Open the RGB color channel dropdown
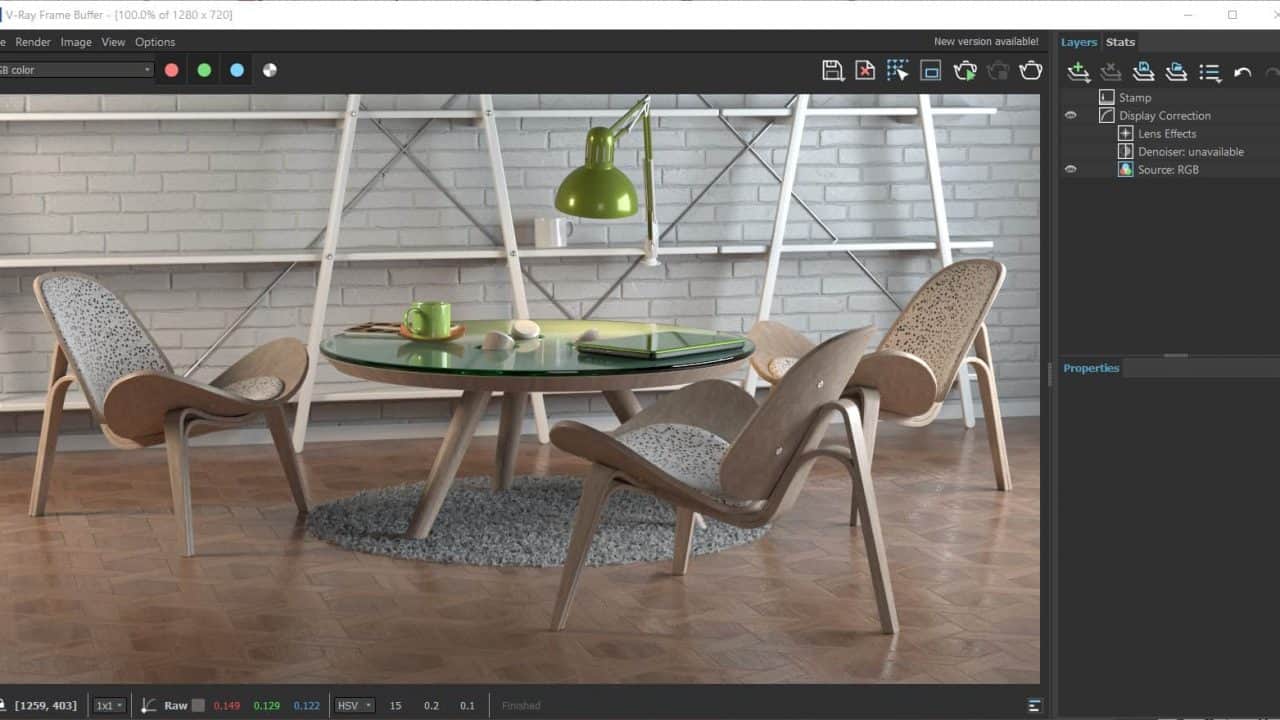 click(75, 70)
